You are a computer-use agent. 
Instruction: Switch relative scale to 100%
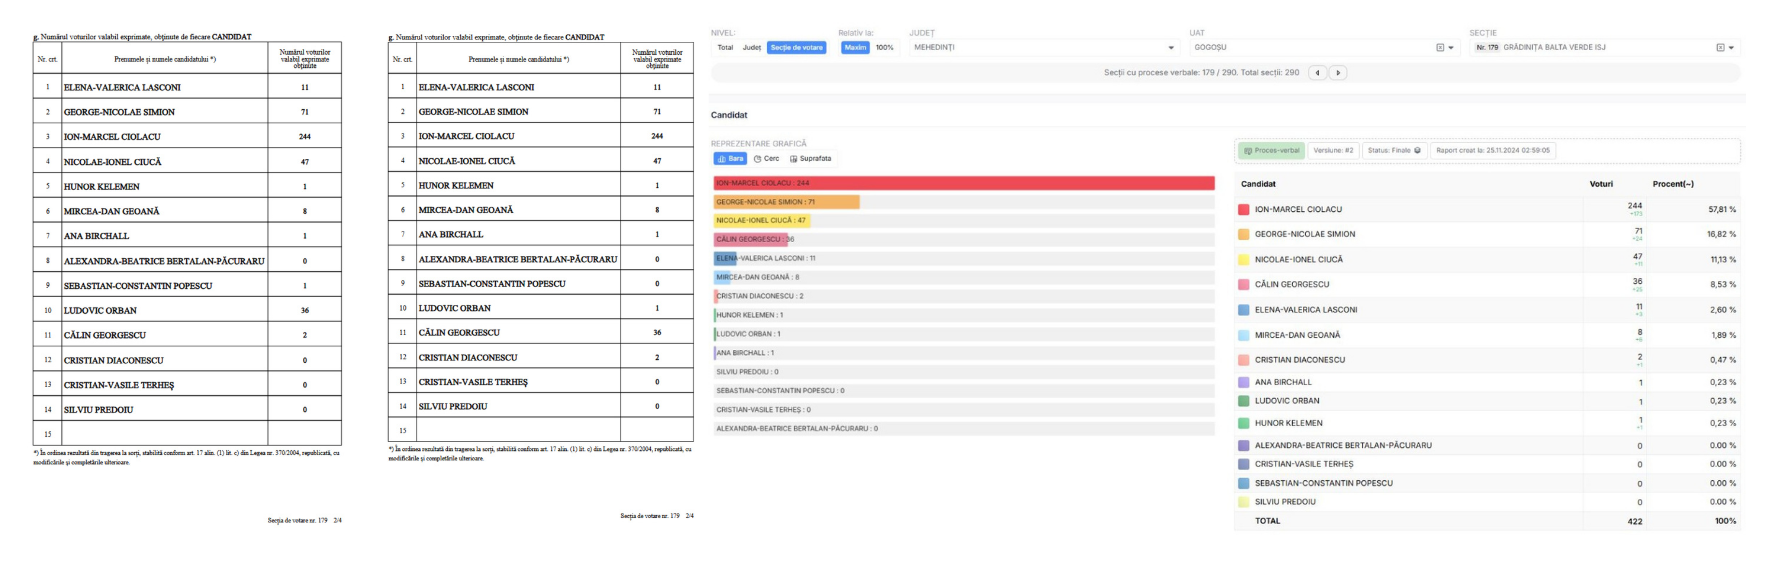[x=885, y=48]
